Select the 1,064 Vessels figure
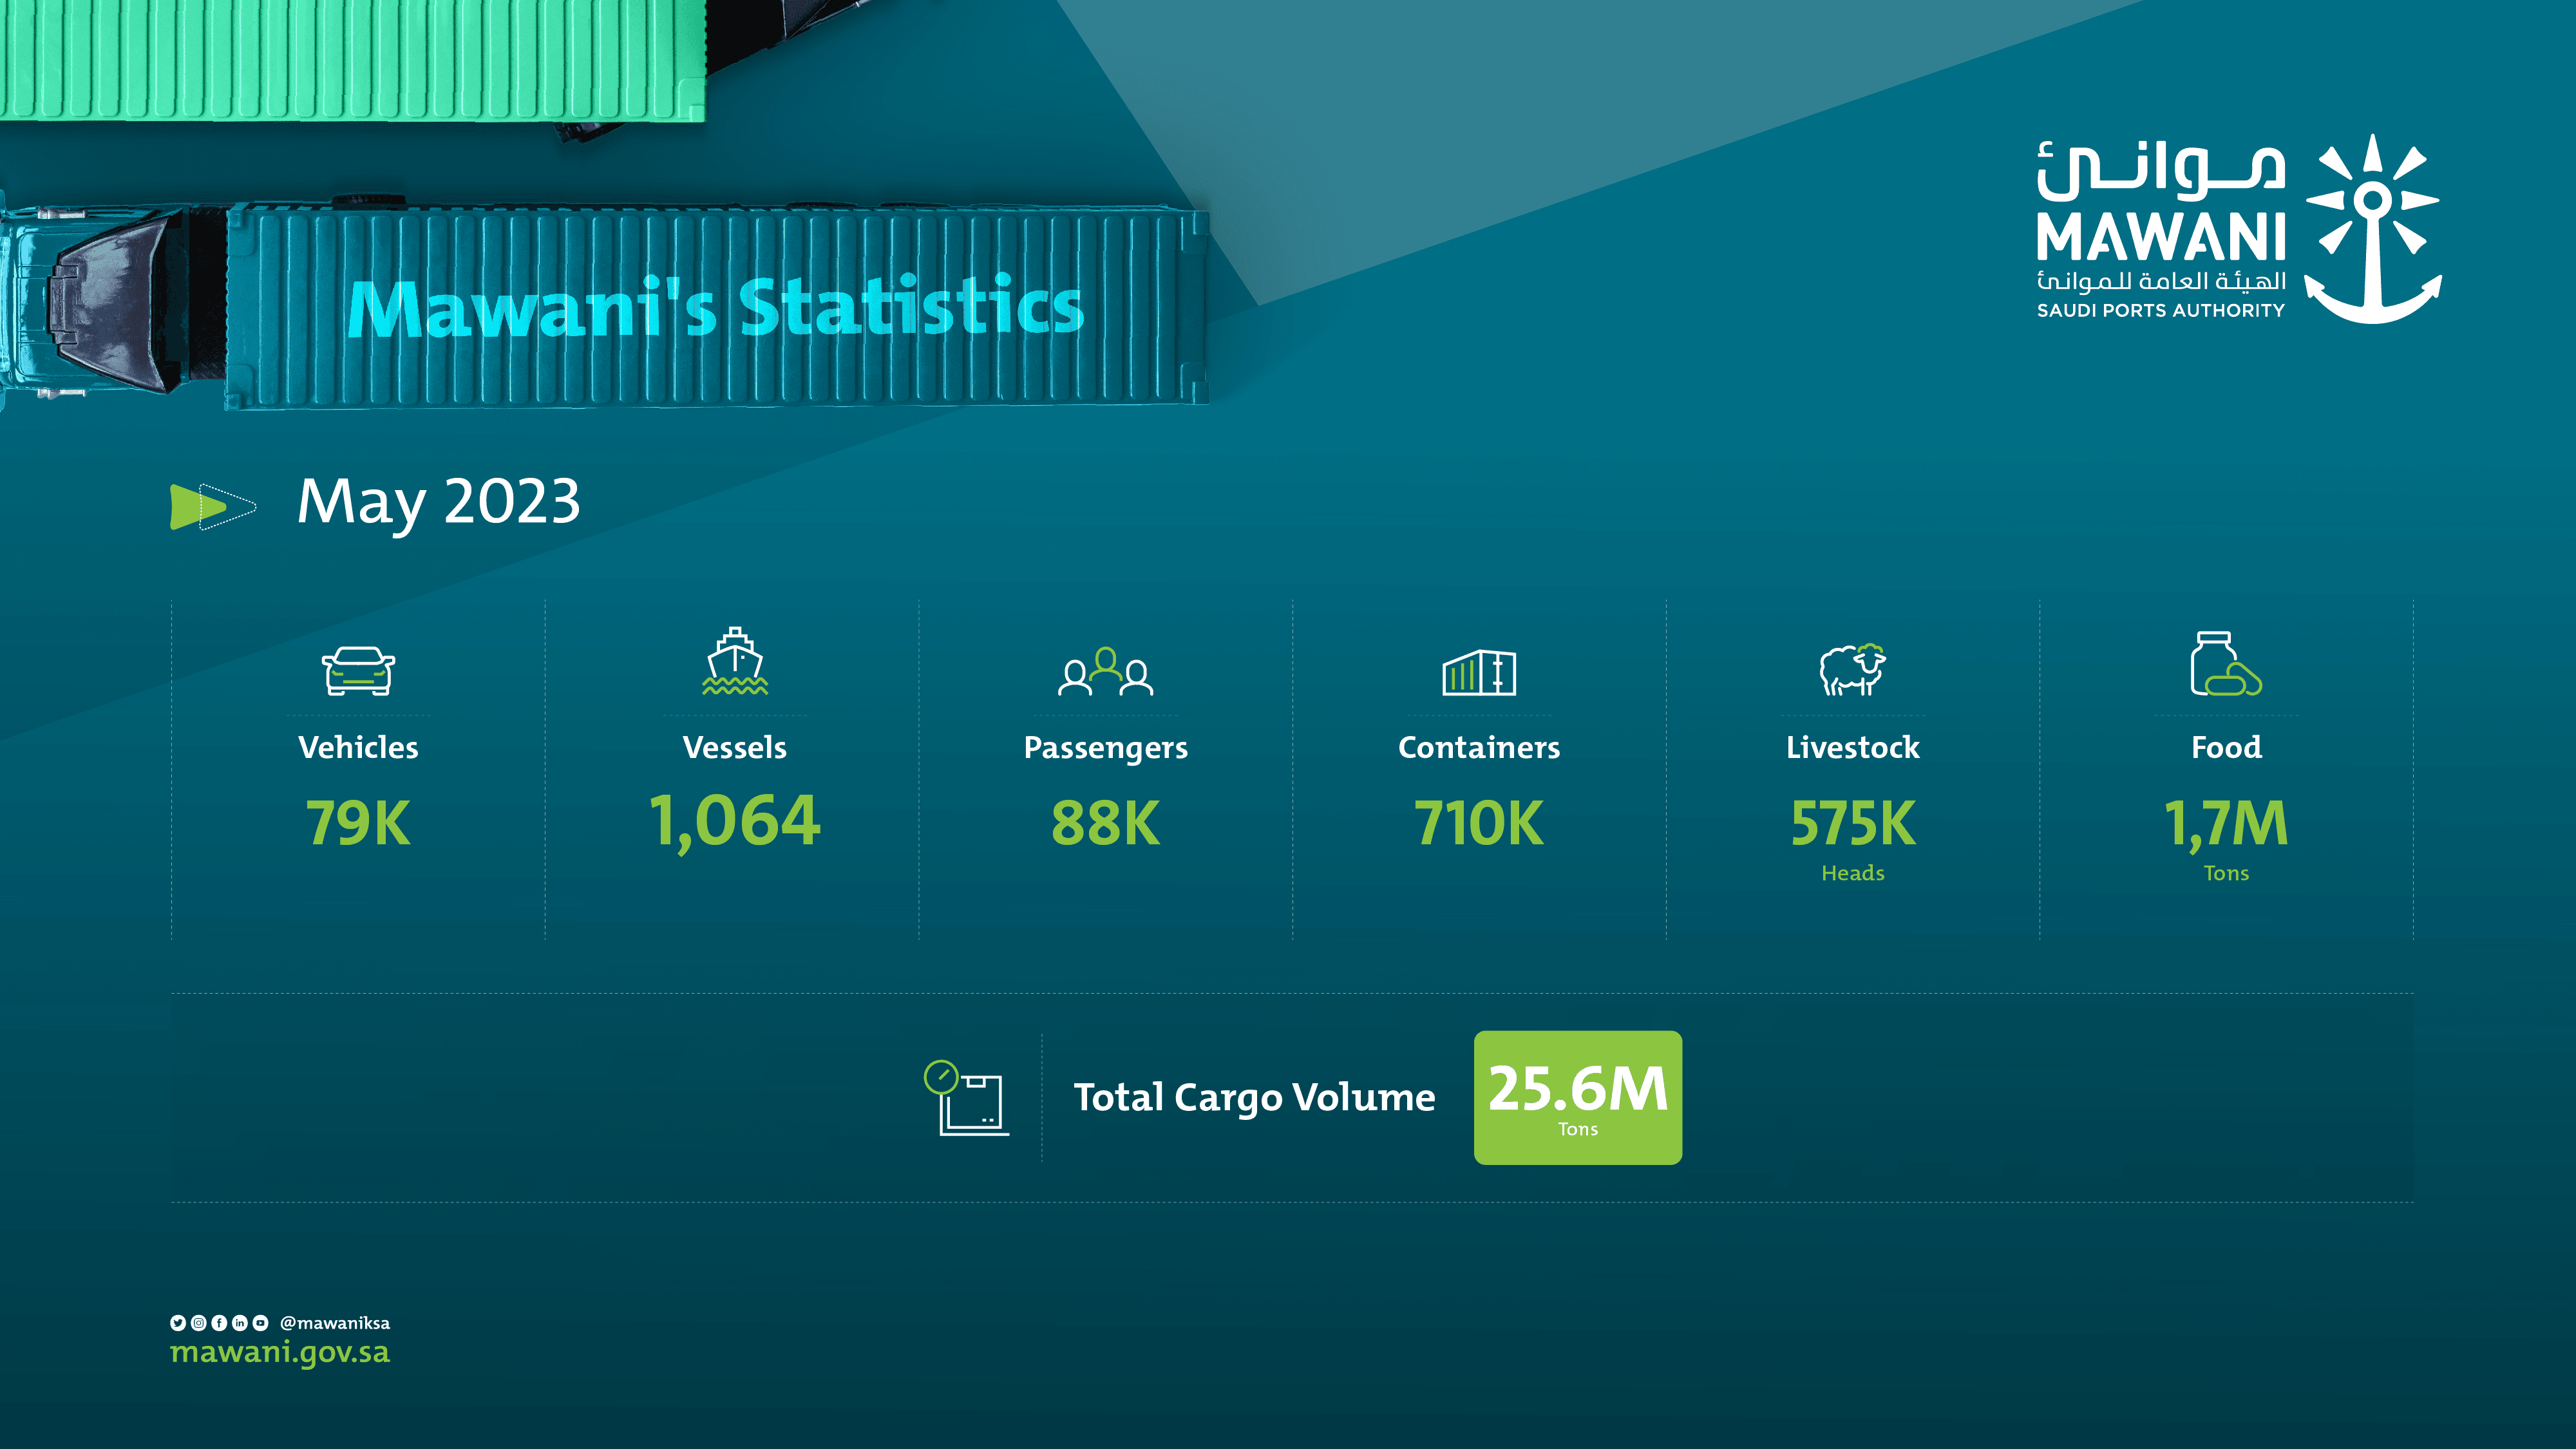 pos(735,821)
